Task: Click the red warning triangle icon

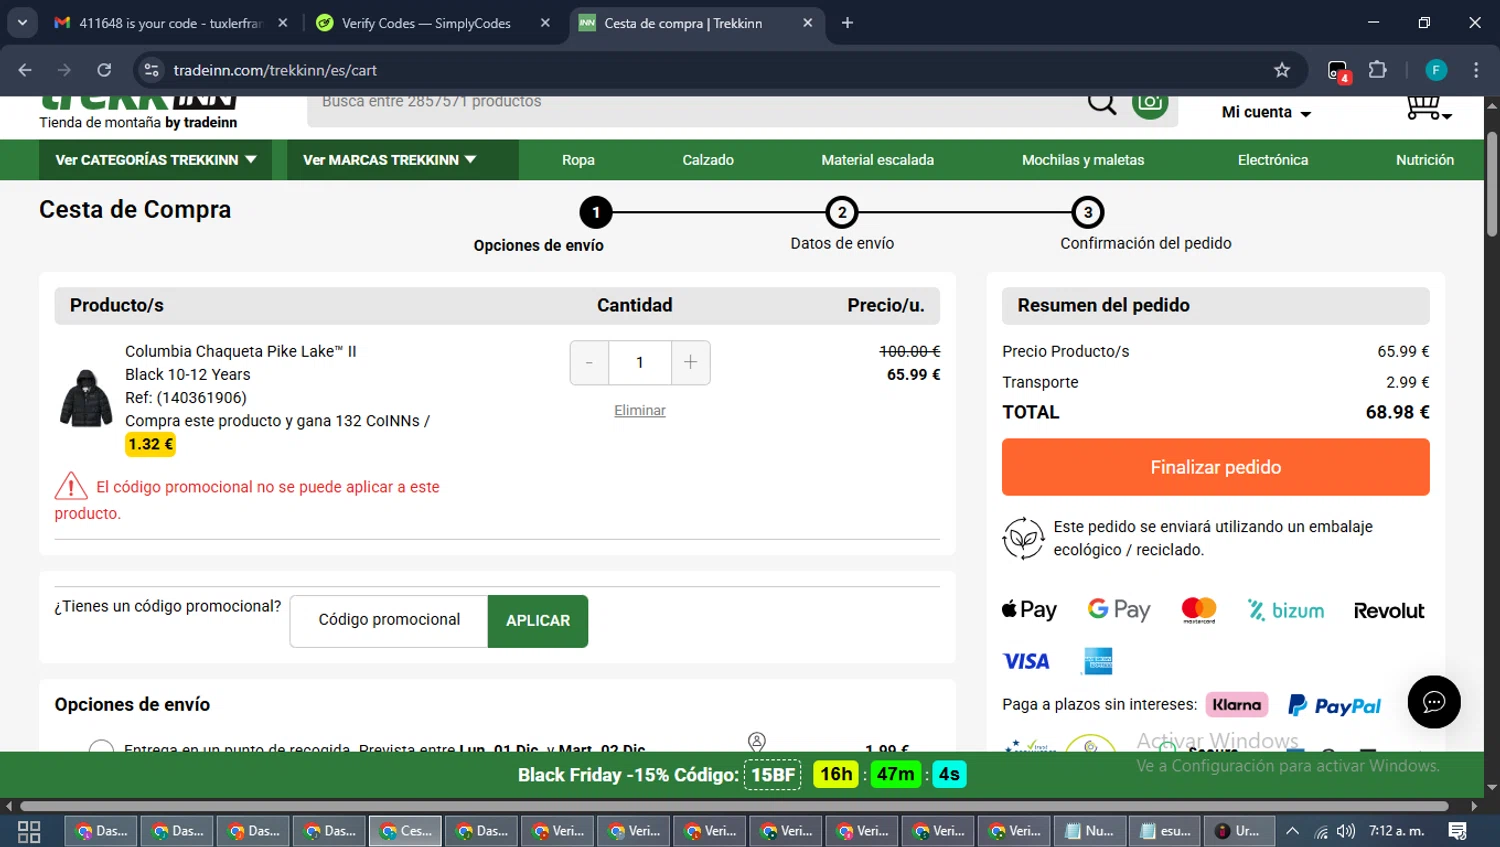Action: click(71, 486)
